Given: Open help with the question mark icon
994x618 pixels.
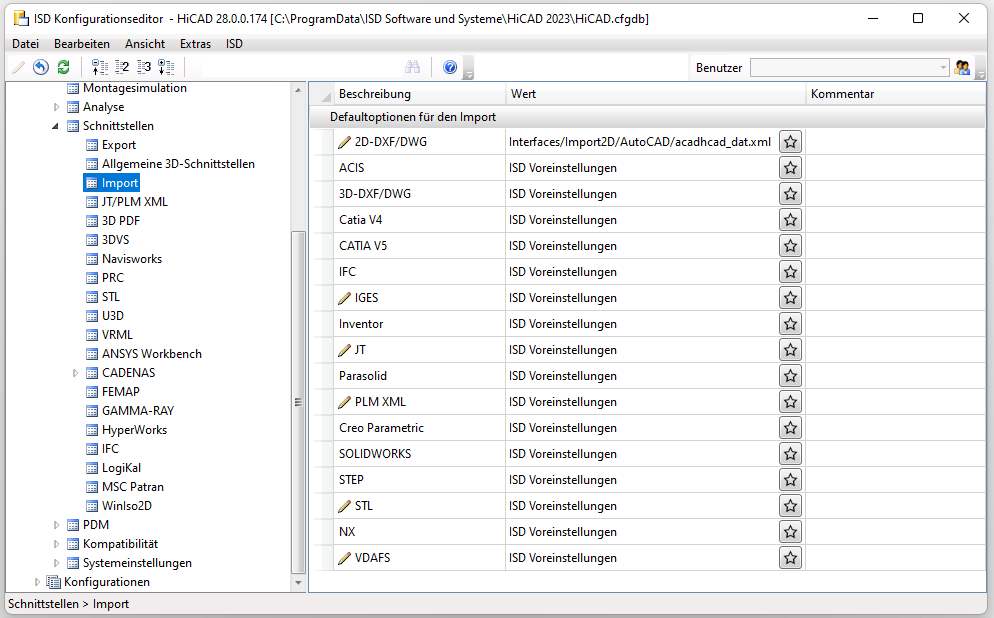Looking at the screenshot, I should pos(450,67).
